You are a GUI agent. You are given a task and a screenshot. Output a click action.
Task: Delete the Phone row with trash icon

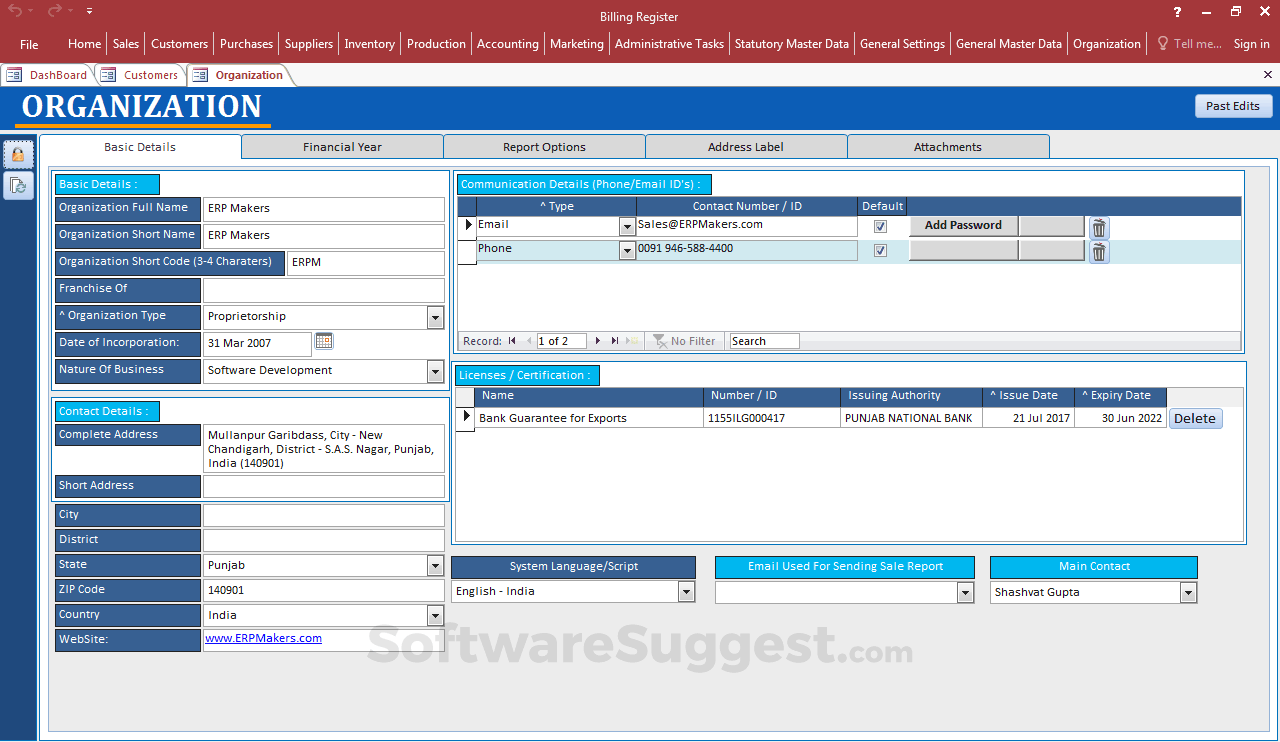(1099, 252)
